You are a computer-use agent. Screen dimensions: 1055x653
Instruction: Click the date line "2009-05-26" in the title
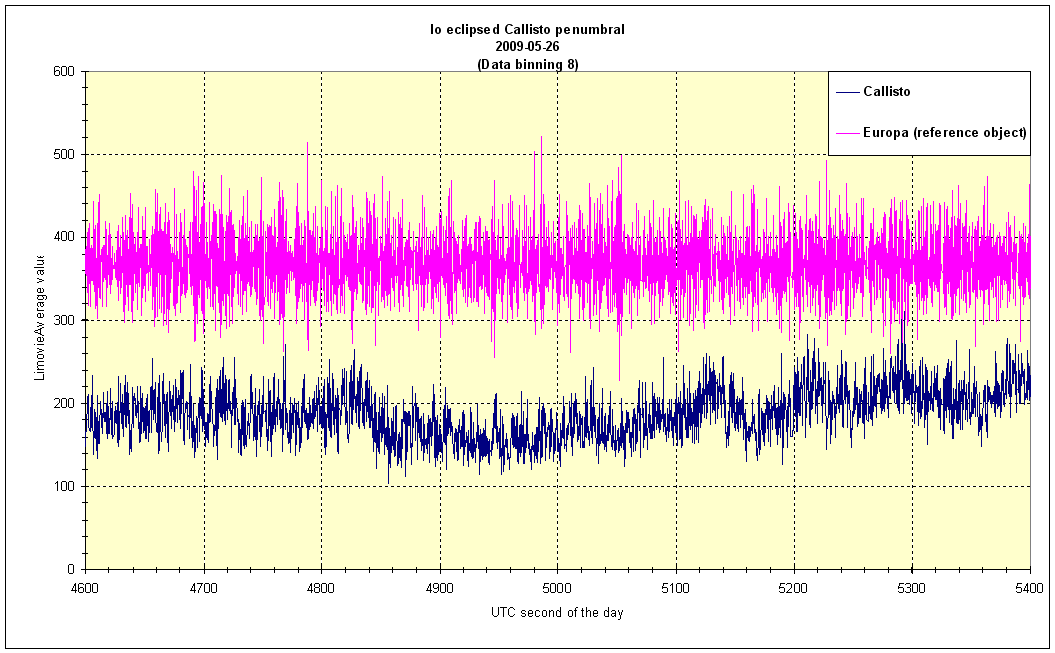tap(528, 47)
